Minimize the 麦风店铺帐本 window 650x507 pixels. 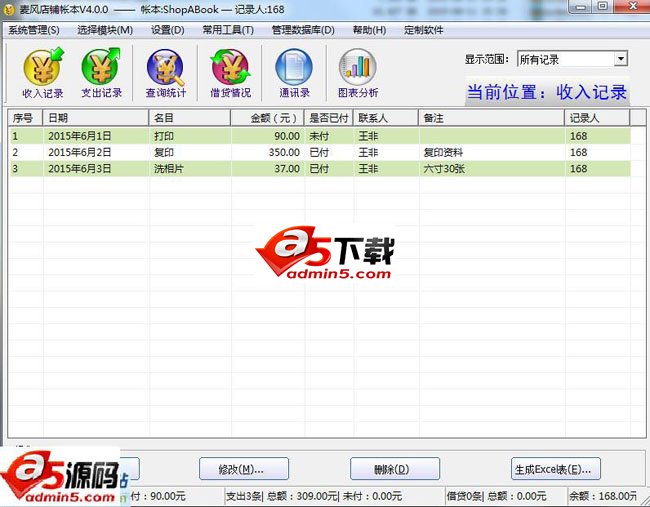(581, 7)
